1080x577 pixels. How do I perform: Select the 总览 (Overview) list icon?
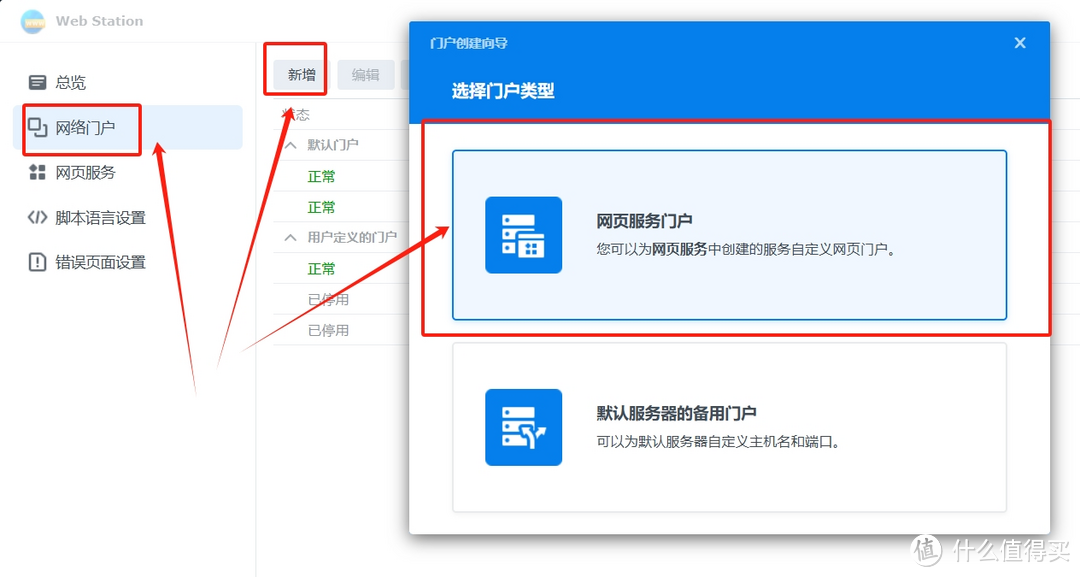click(38, 81)
